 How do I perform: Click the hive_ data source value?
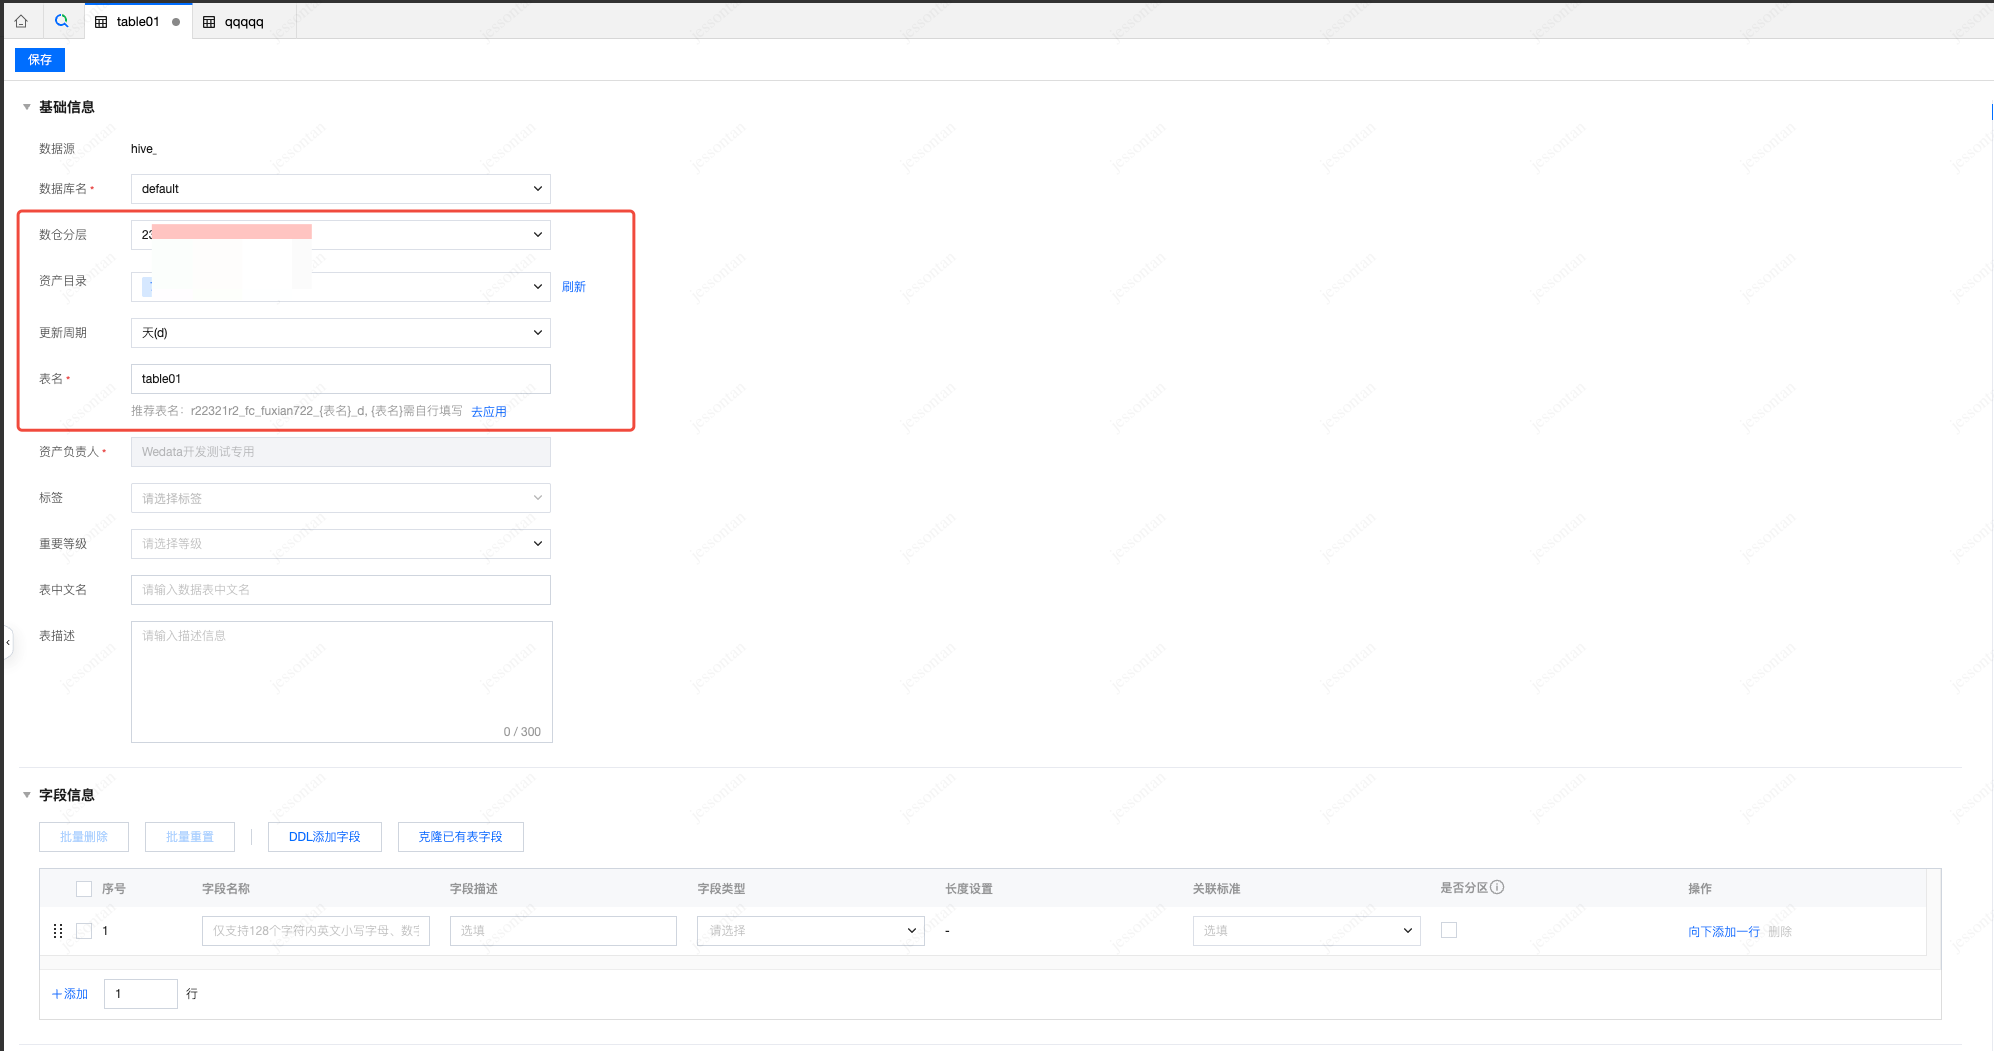pyautogui.click(x=144, y=149)
